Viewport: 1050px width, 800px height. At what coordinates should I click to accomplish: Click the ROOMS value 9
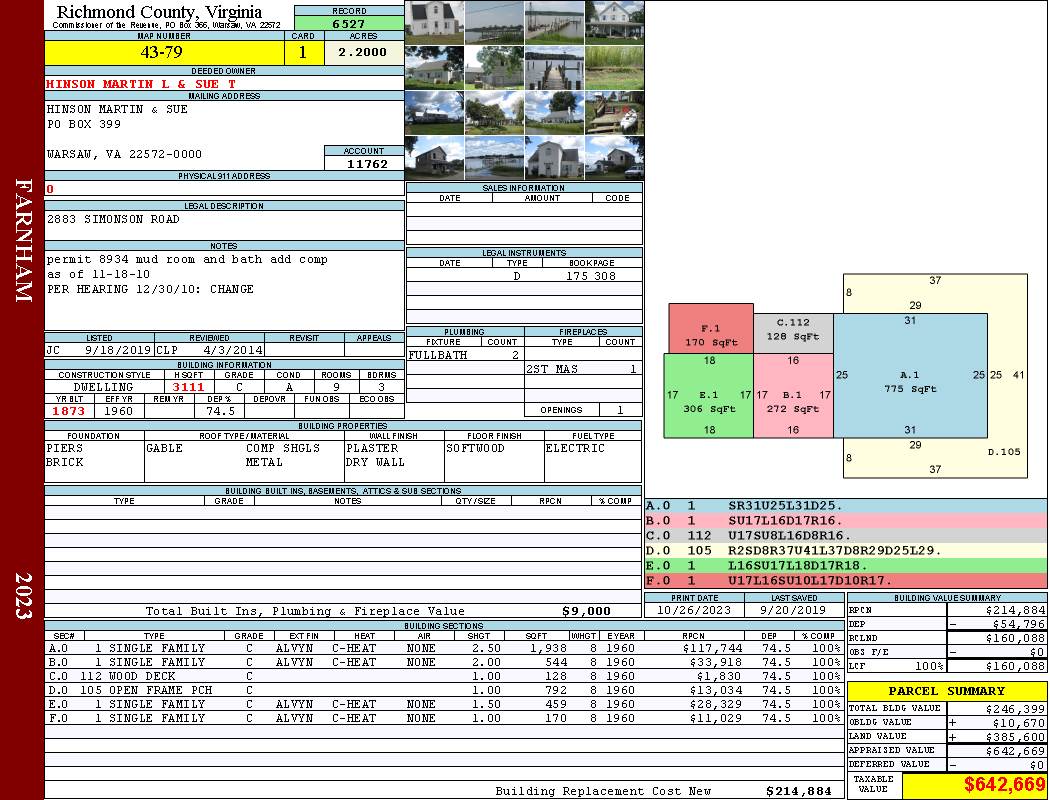(336, 387)
